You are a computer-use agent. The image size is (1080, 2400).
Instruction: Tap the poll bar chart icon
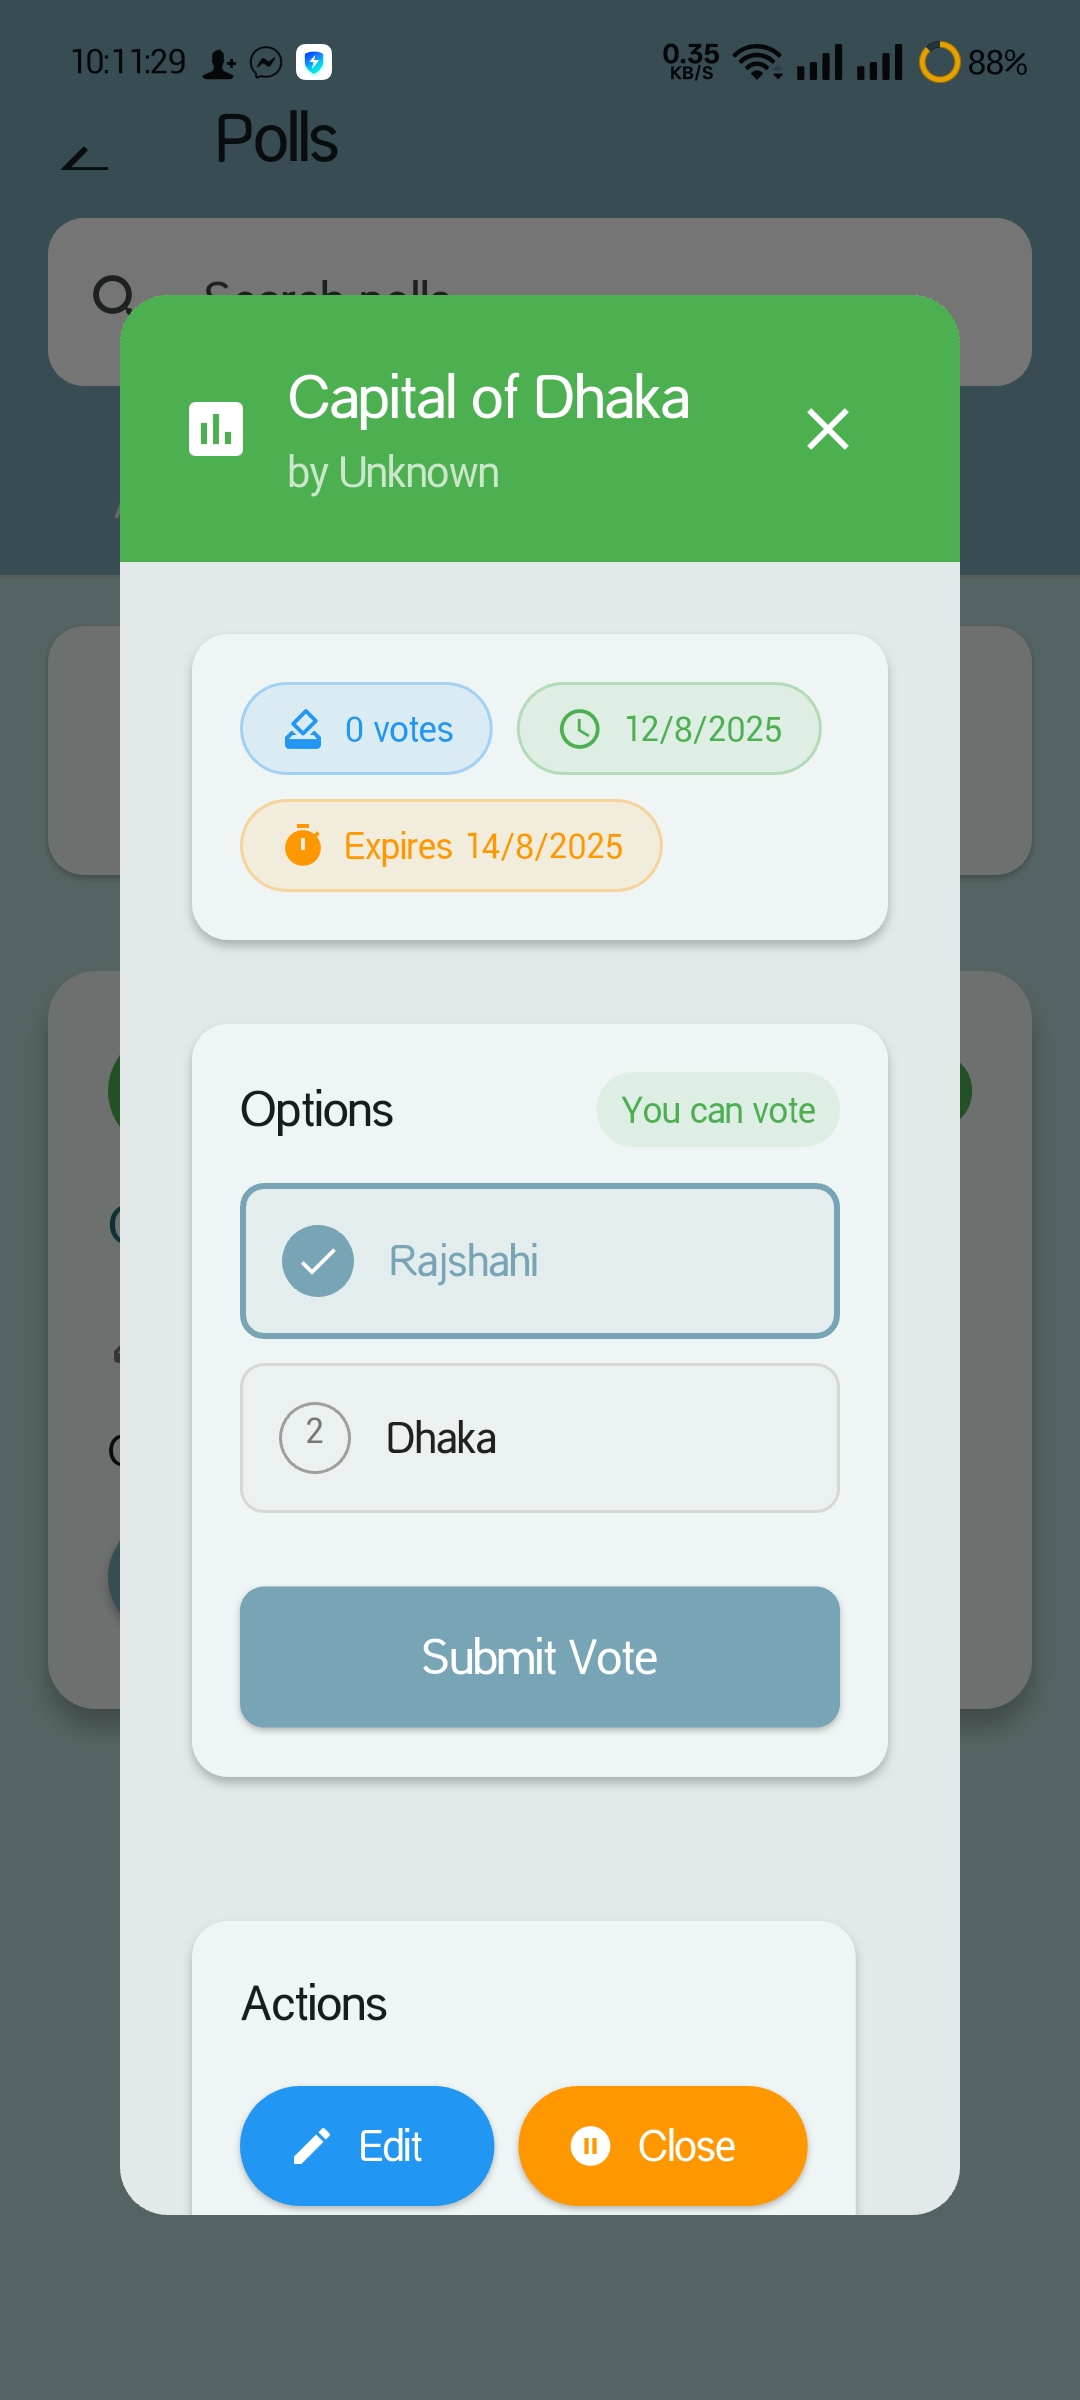216,429
